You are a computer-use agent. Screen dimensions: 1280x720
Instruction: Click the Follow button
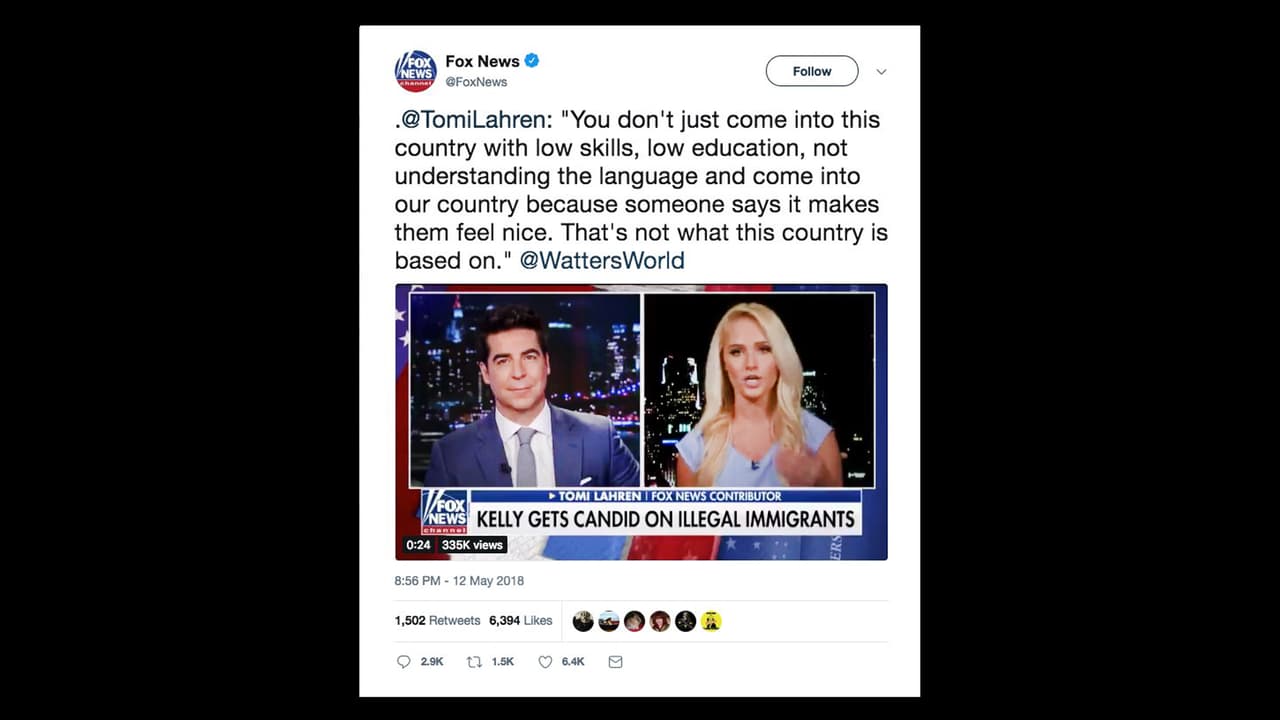tap(812, 71)
